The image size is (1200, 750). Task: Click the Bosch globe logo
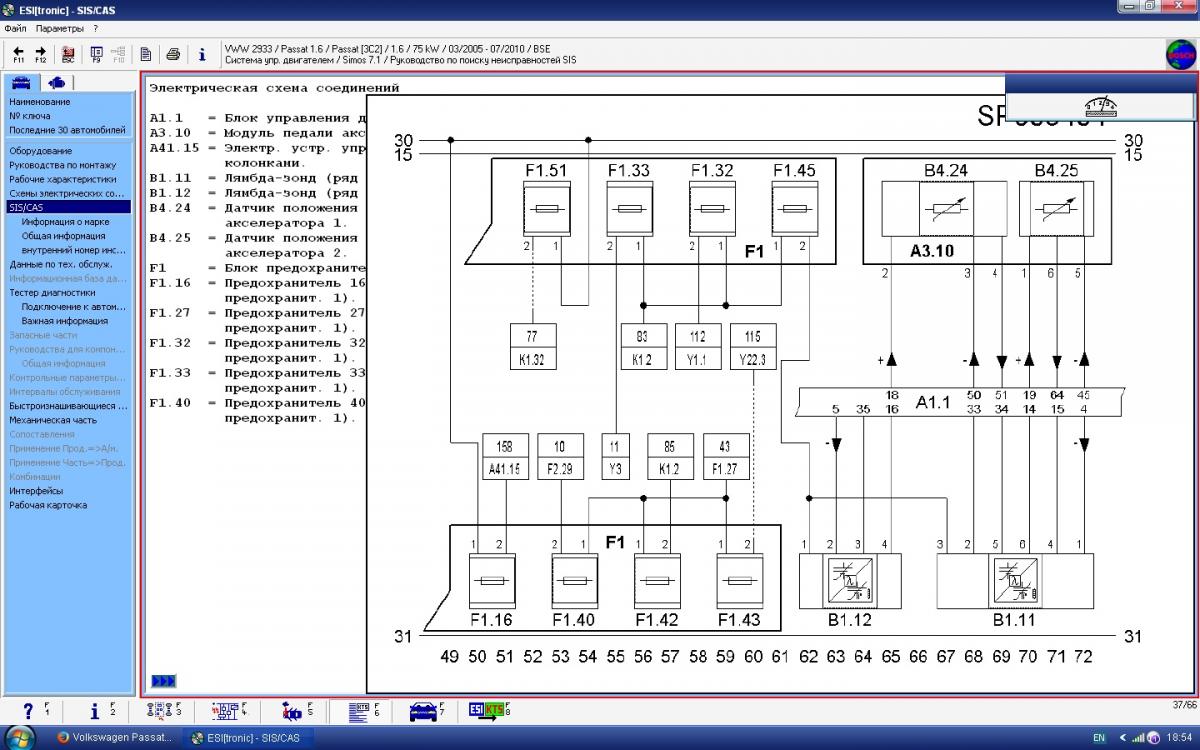(x=1181, y=55)
